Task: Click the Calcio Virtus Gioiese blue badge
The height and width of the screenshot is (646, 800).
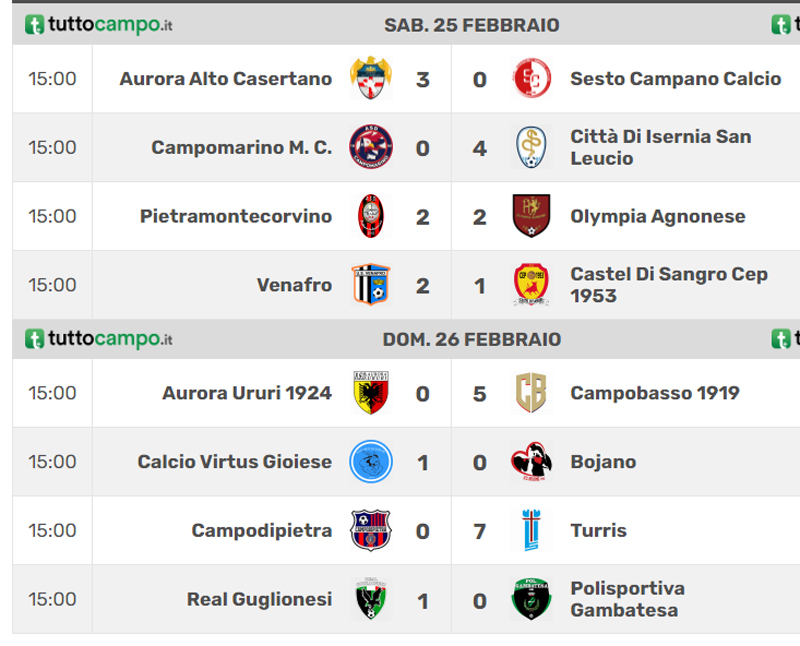Action: 371,461
